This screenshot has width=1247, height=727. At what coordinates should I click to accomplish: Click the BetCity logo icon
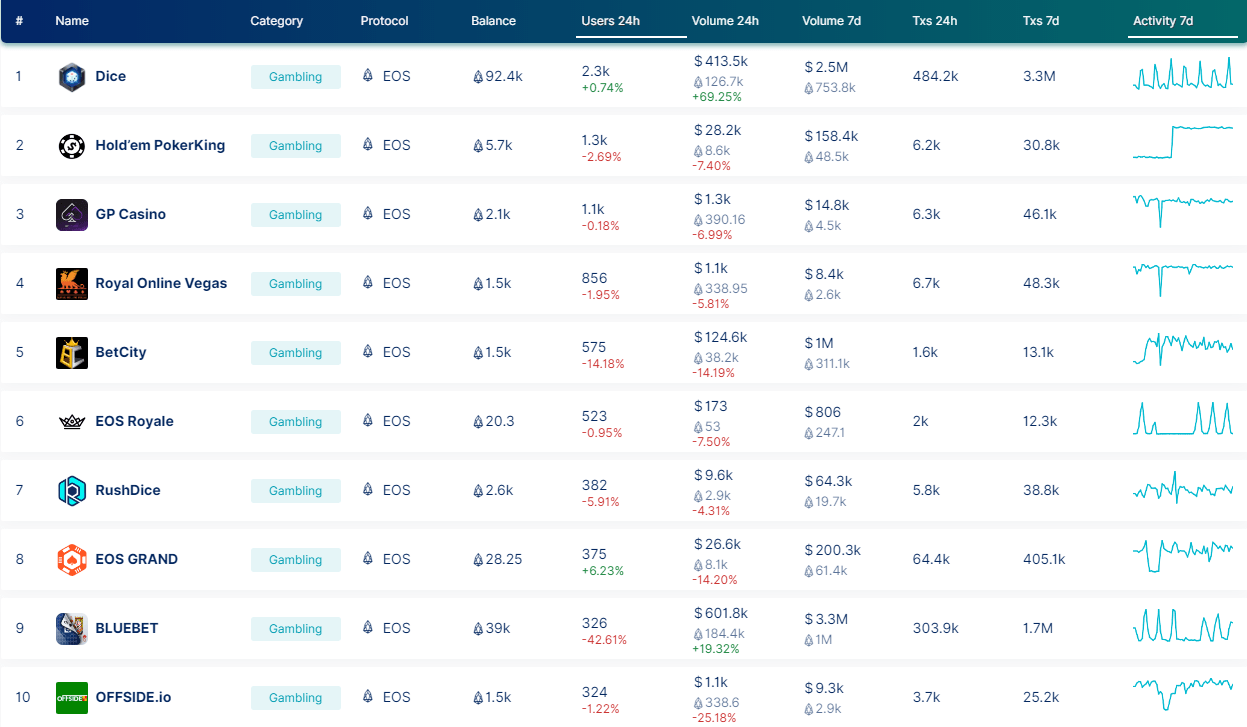[x=72, y=353]
